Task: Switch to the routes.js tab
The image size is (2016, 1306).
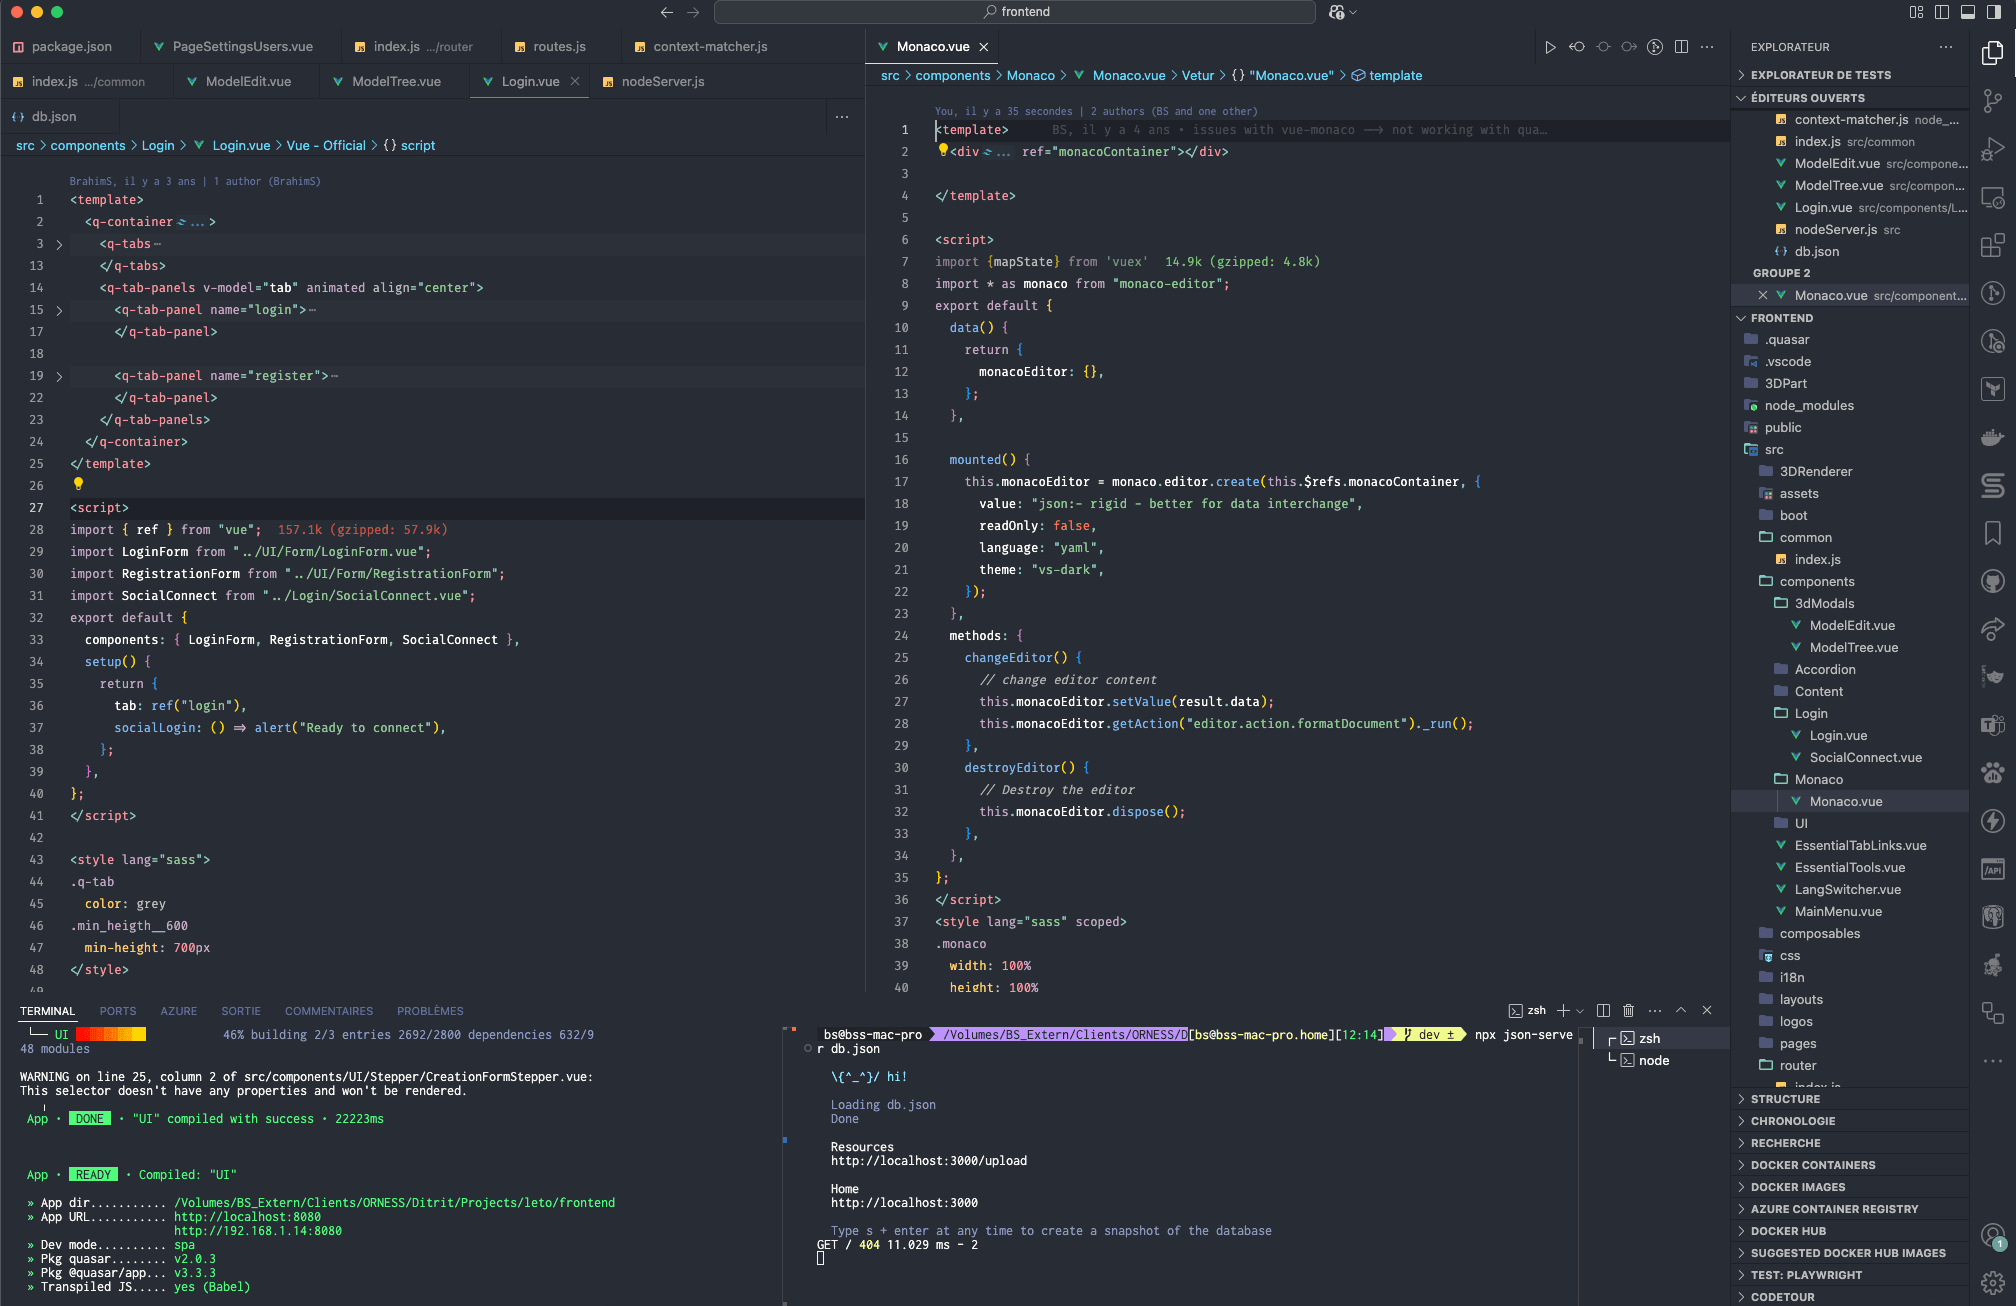Action: click(x=559, y=47)
